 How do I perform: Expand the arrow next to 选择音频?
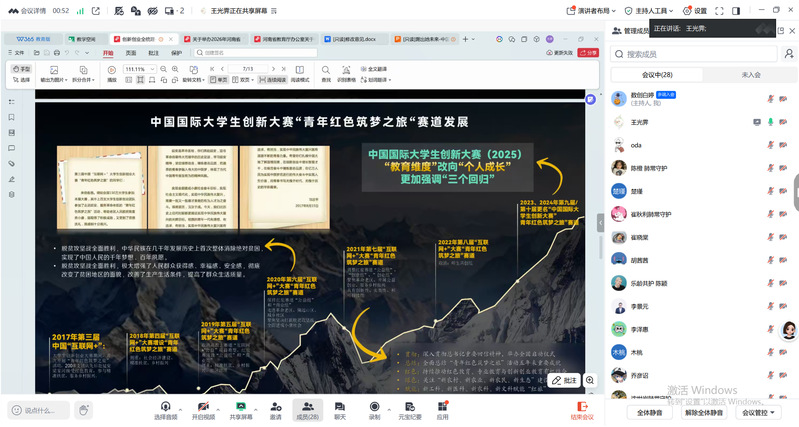coord(180,409)
